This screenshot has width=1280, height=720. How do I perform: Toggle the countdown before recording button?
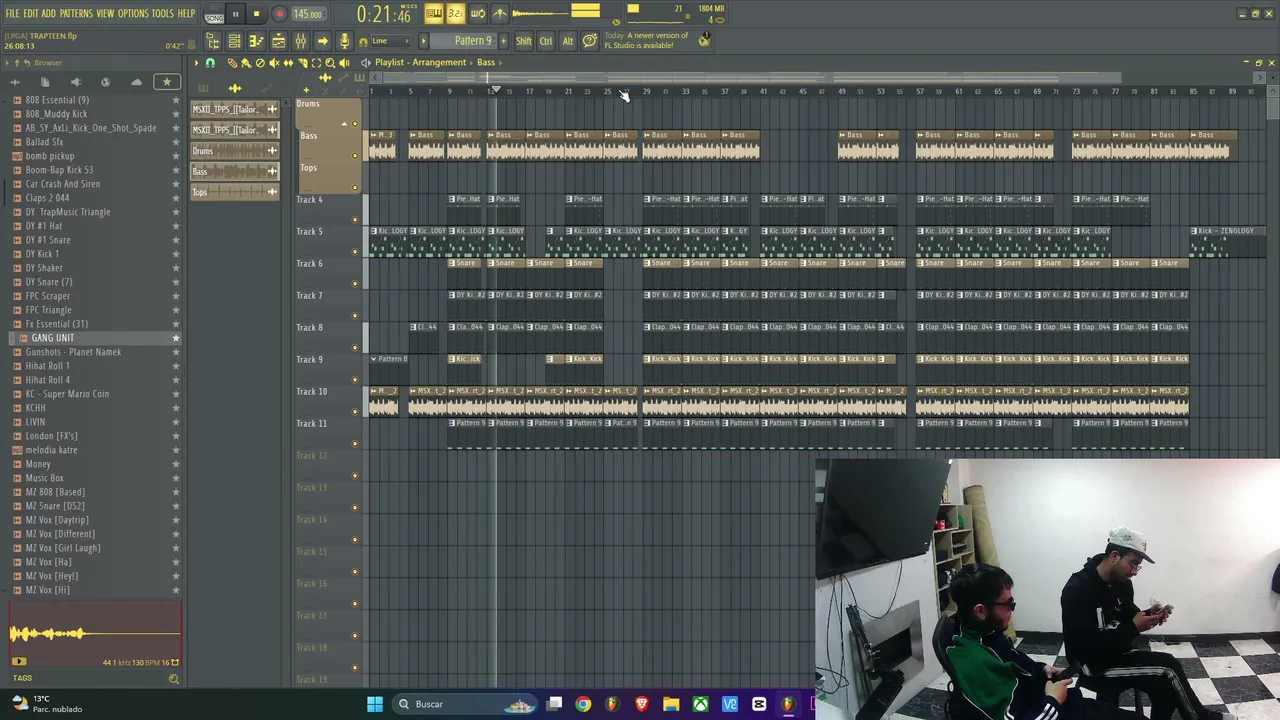(455, 14)
